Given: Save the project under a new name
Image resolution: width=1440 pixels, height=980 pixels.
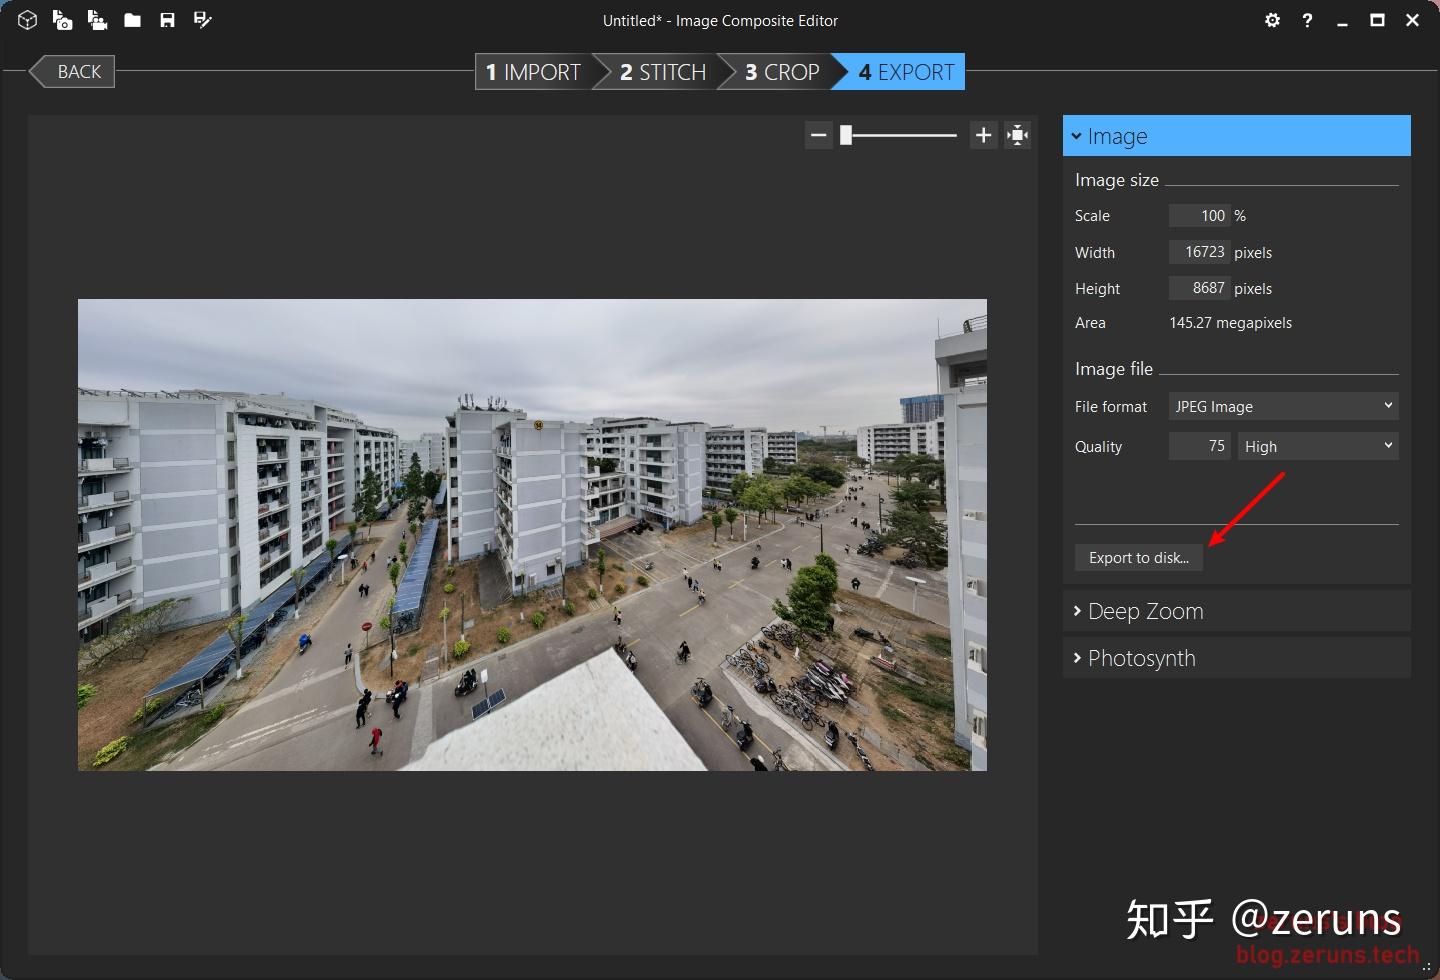Looking at the screenshot, I should pos(202,20).
